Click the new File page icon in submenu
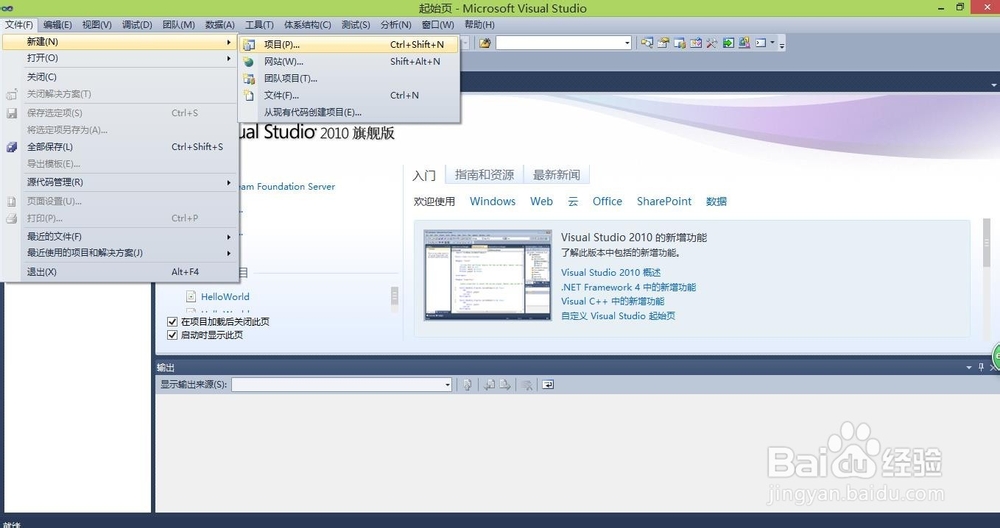Viewport: 1000px width, 528px height. pyautogui.click(x=249, y=95)
